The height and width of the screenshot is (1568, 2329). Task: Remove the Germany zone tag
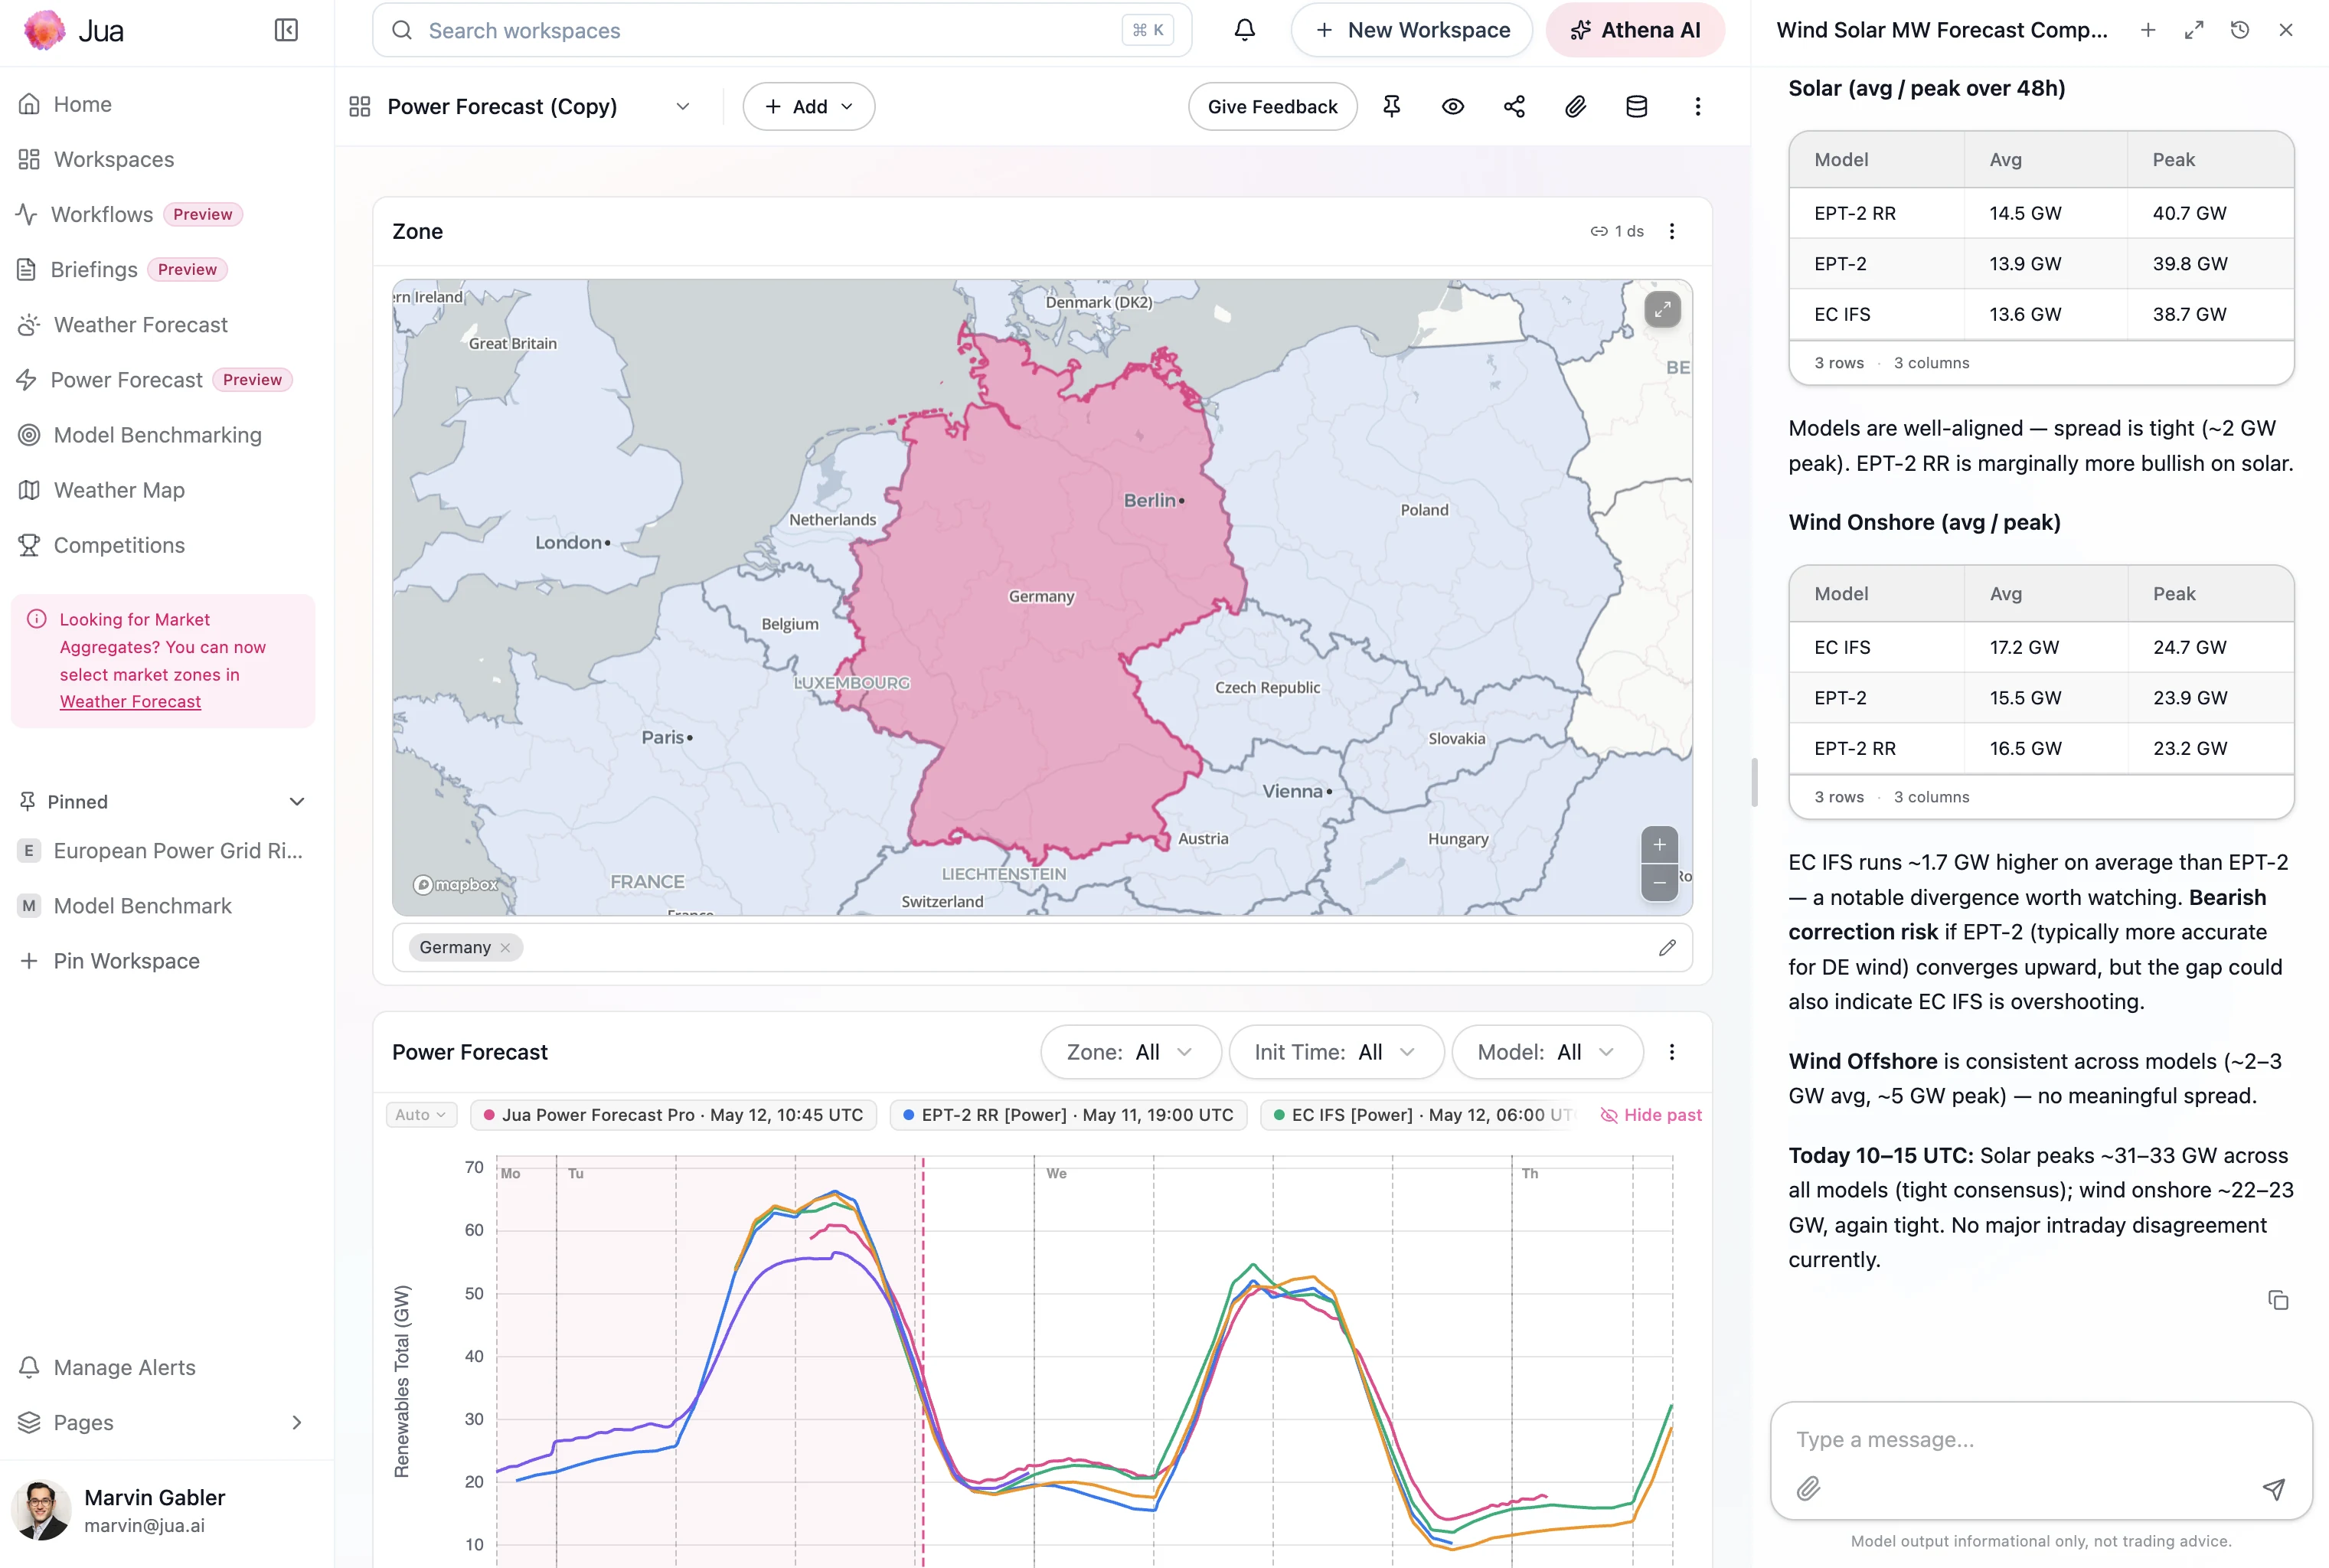point(505,948)
